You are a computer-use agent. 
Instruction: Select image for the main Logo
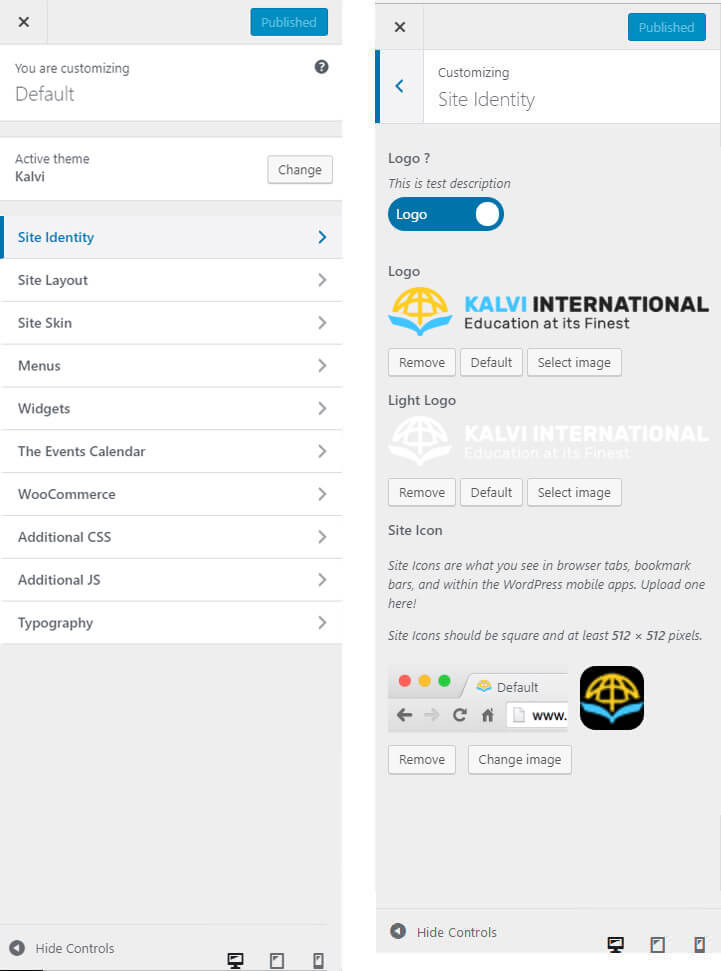[x=574, y=362]
